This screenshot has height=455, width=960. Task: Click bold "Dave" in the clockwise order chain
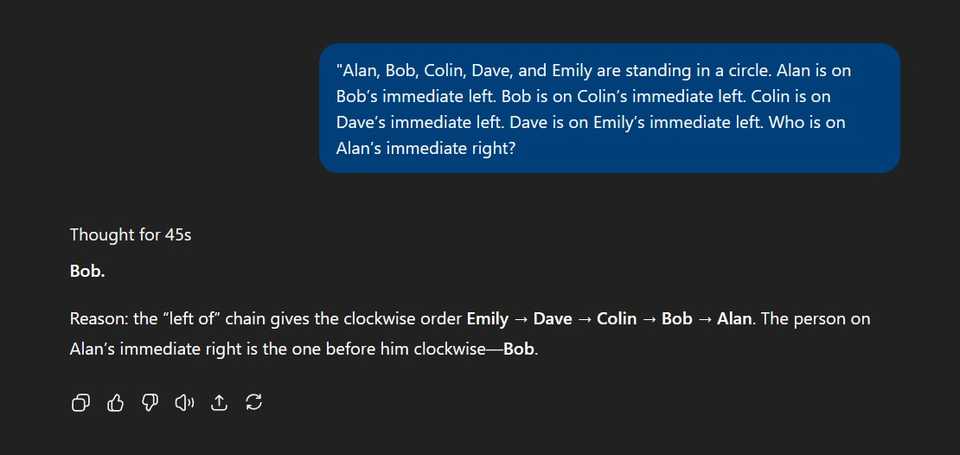553,319
